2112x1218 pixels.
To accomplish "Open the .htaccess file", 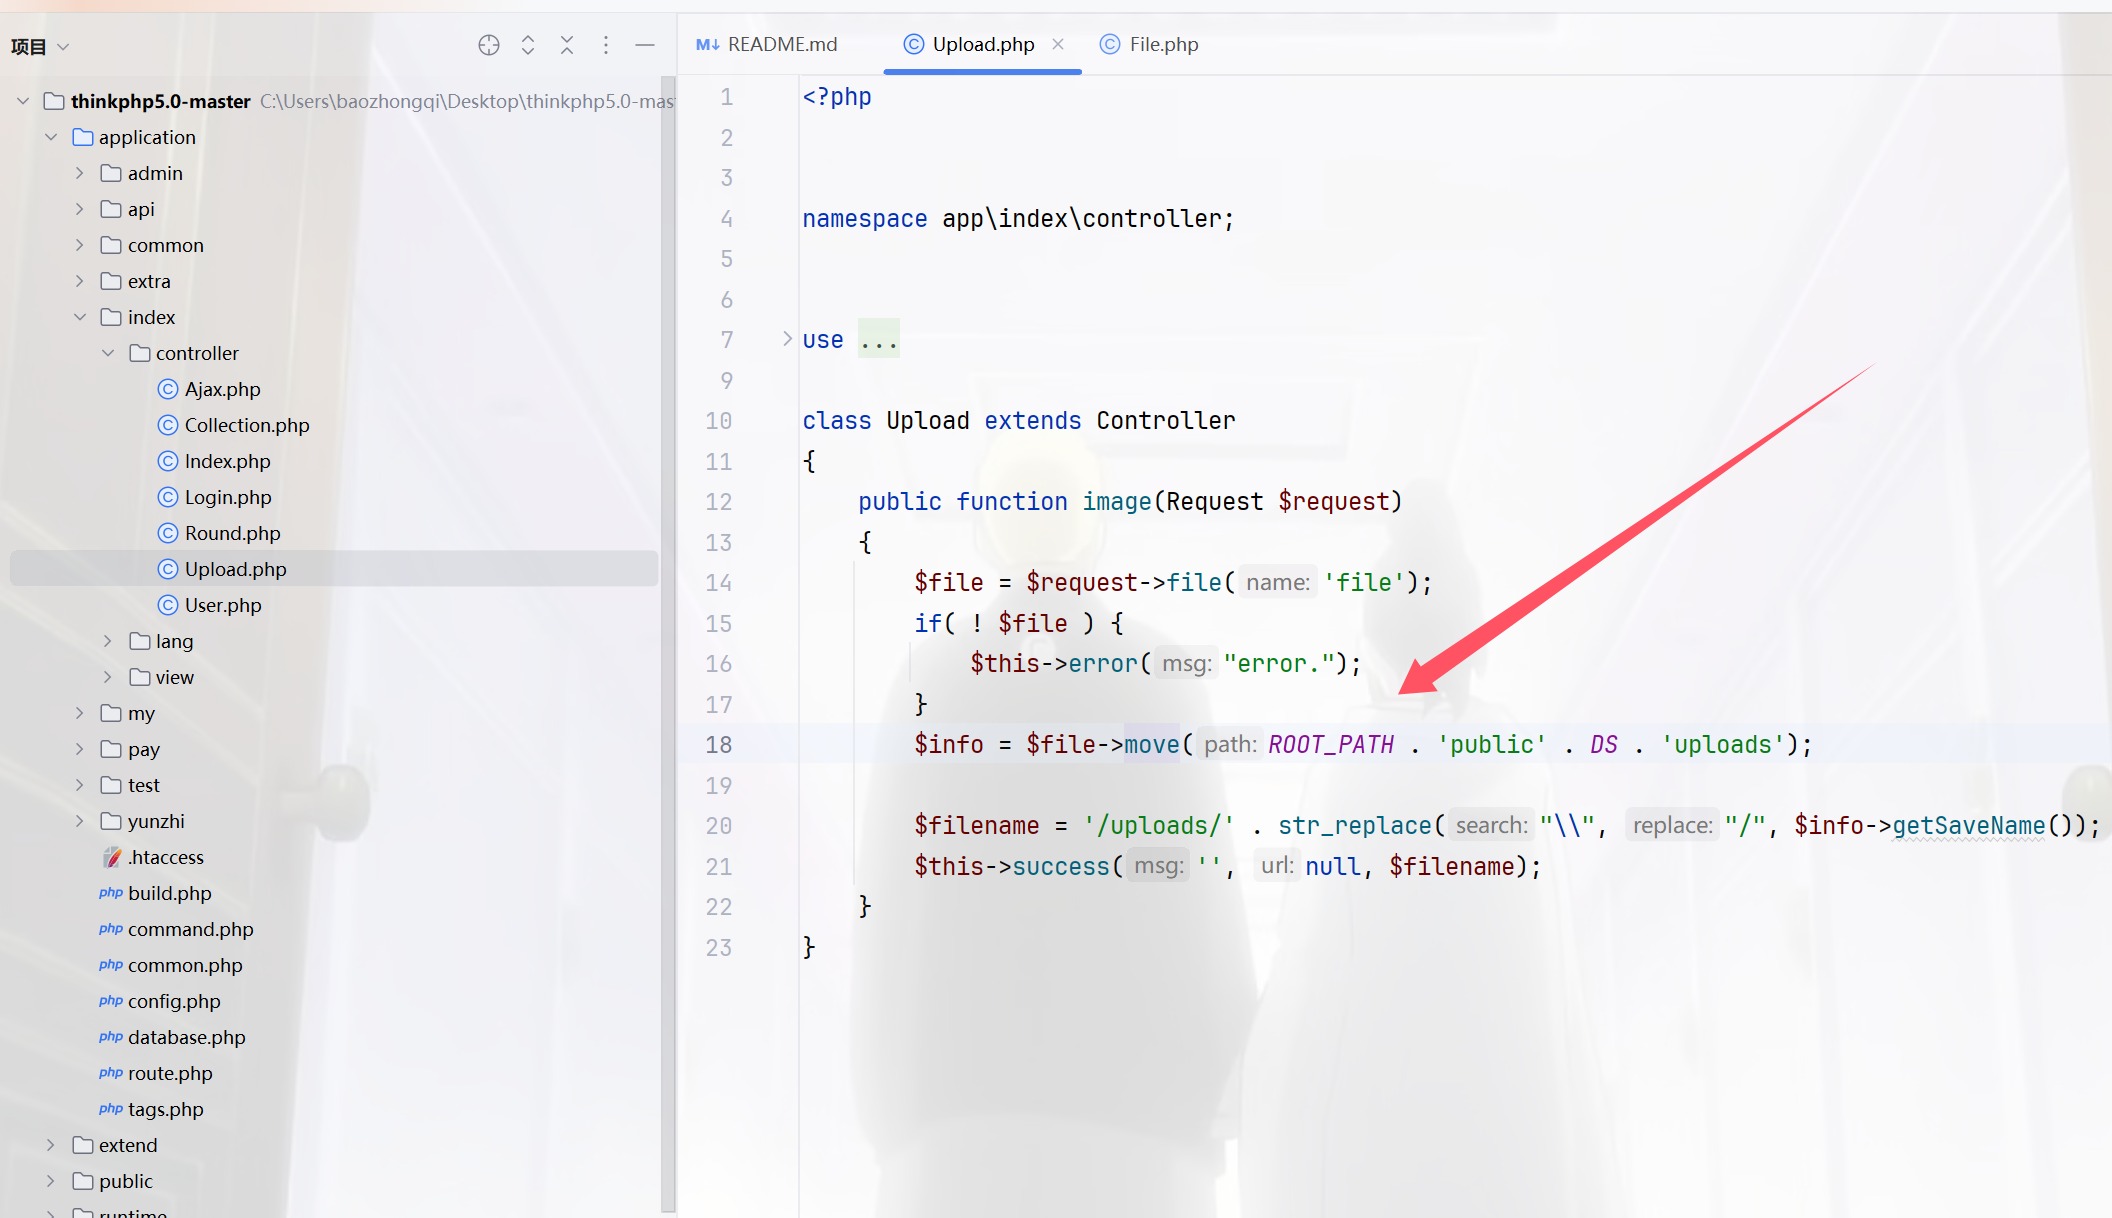I will click(165, 857).
